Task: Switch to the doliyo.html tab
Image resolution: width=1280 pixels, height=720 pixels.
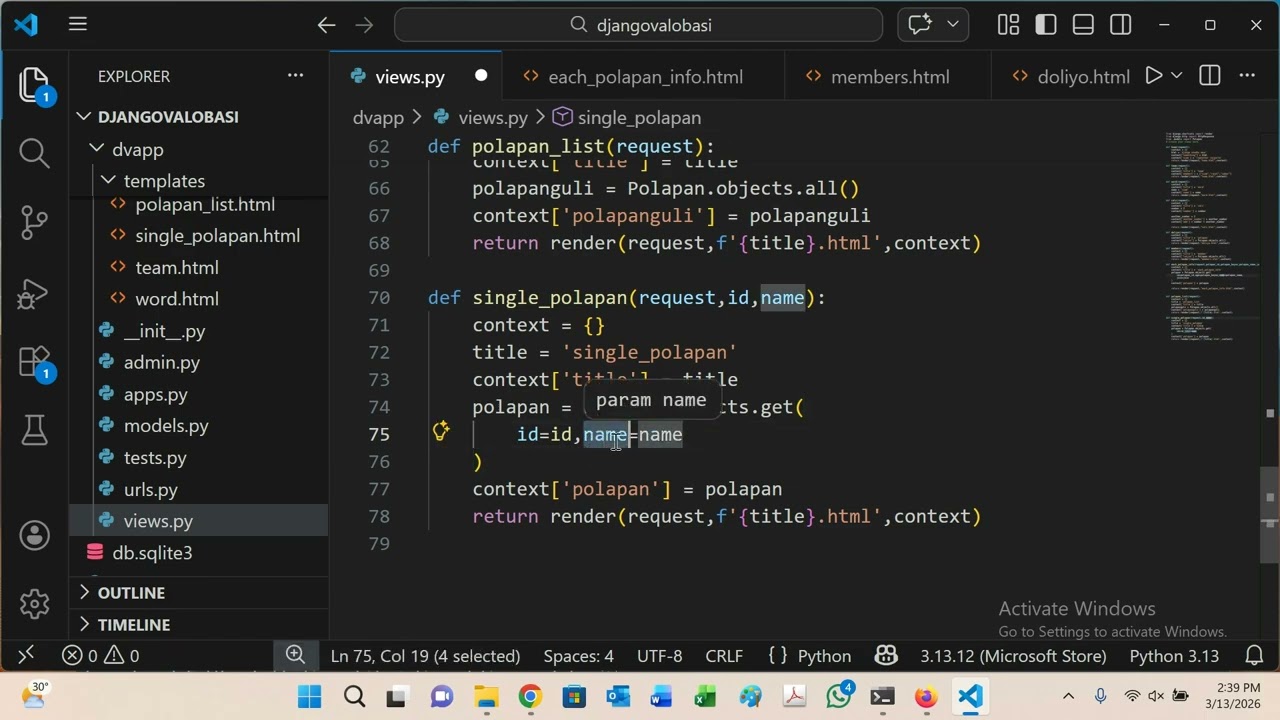Action: pyautogui.click(x=1069, y=76)
